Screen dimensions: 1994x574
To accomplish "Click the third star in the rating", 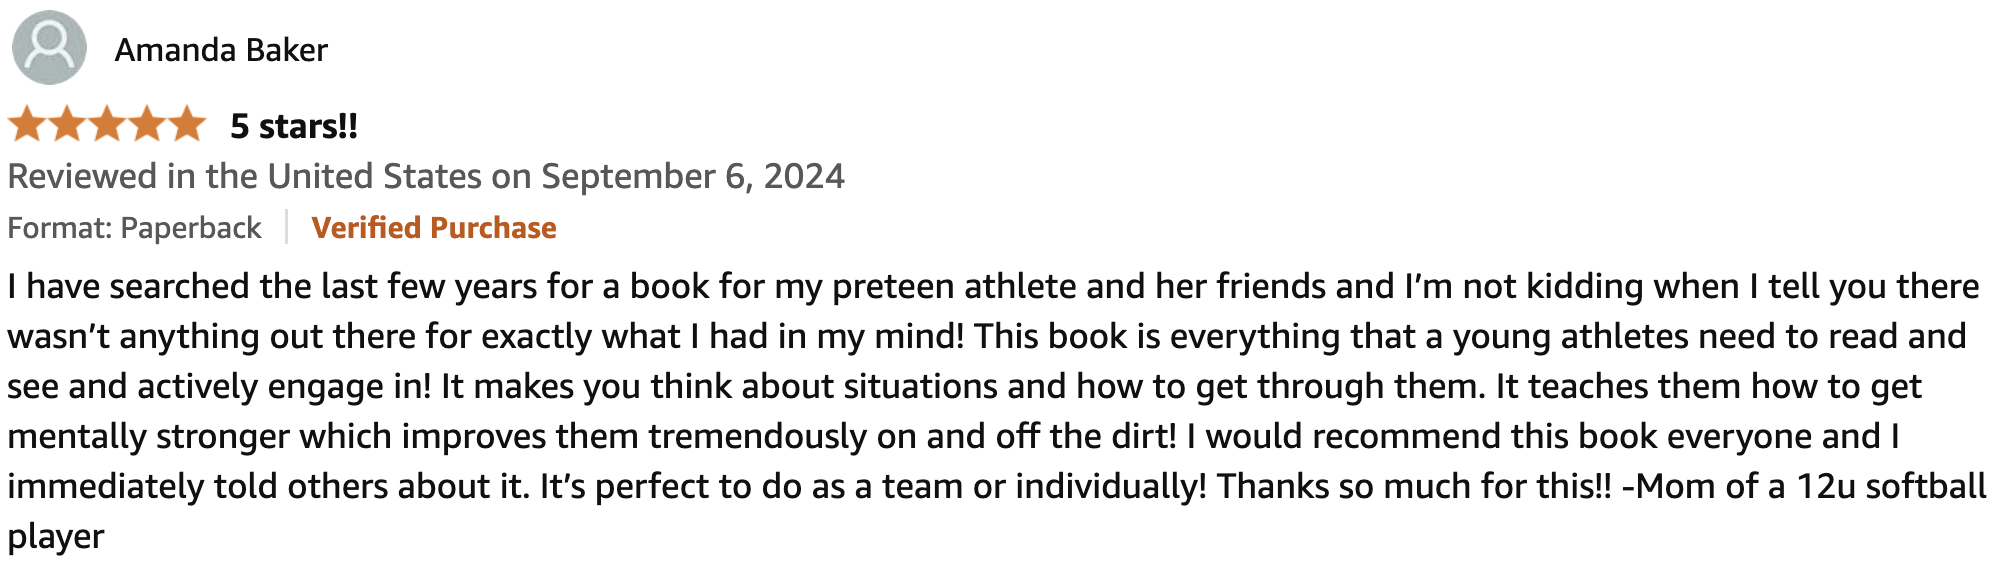I will [x=107, y=126].
